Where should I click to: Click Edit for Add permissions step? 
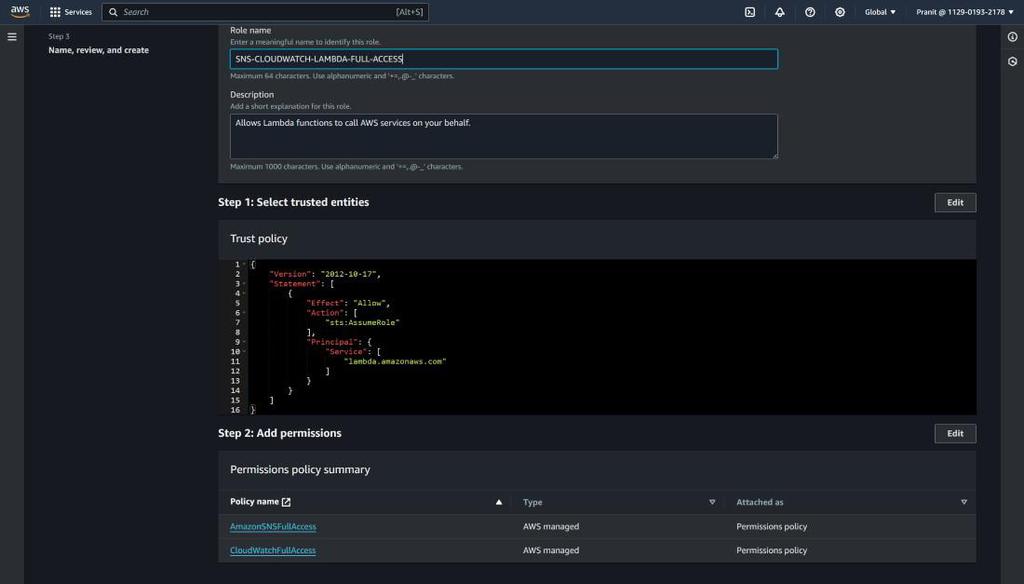click(955, 433)
